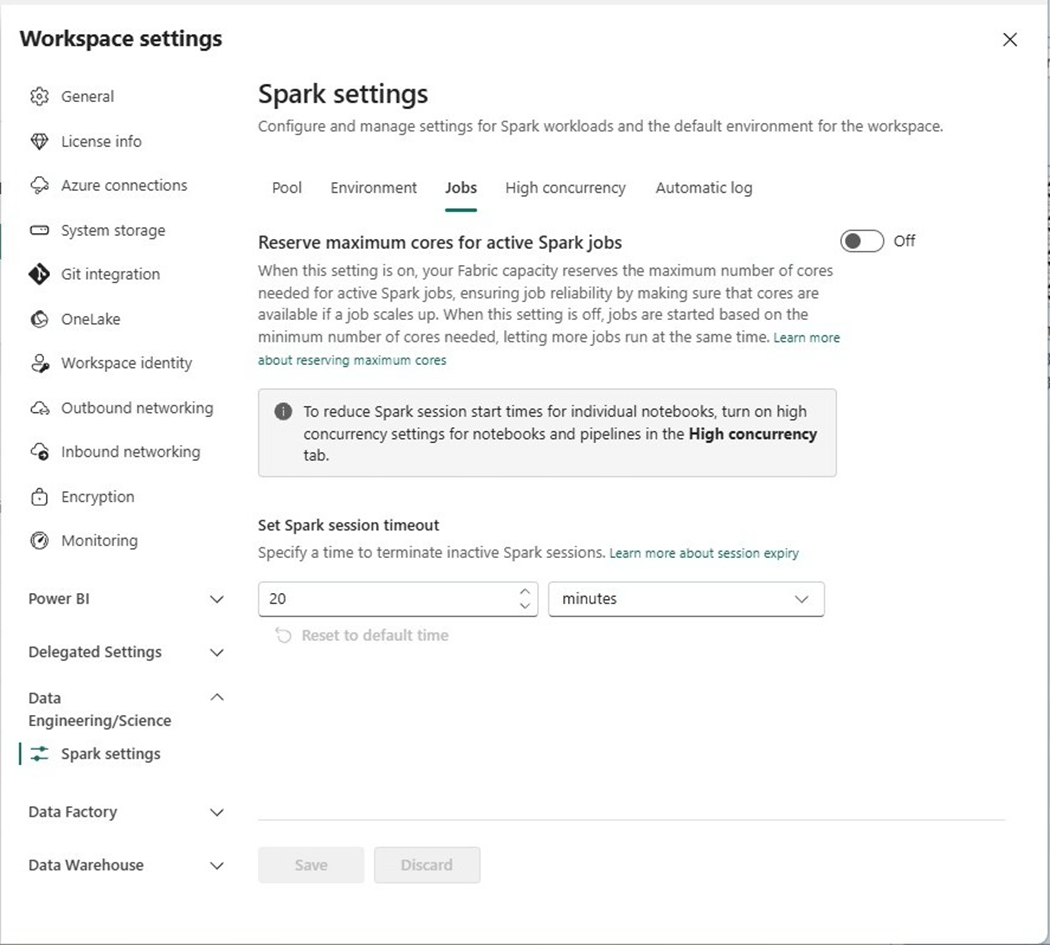Click the License info diamond icon
Image resolution: width=1050 pixels, height=945 pixels.
[40, 141]
